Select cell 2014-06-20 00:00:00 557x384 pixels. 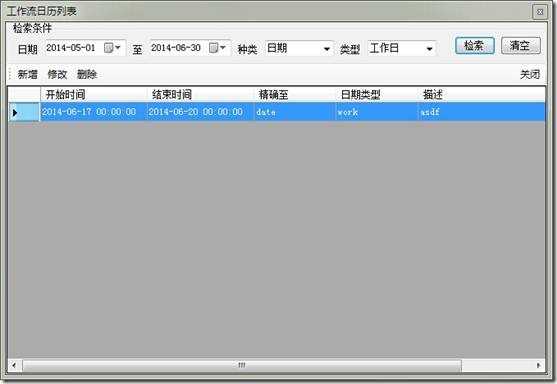click(x=200, y=112)
